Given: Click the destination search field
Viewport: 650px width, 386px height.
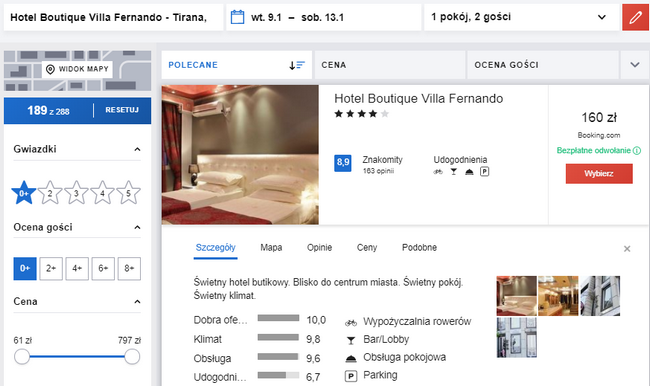Looking at the screenshot, I should pyautogui.click(x=113, y=17).
